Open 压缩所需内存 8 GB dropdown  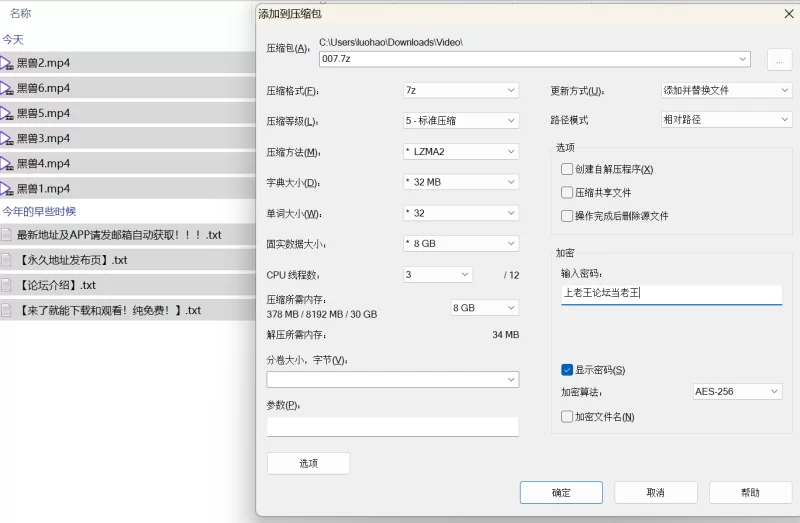click(x=485, y=308)
